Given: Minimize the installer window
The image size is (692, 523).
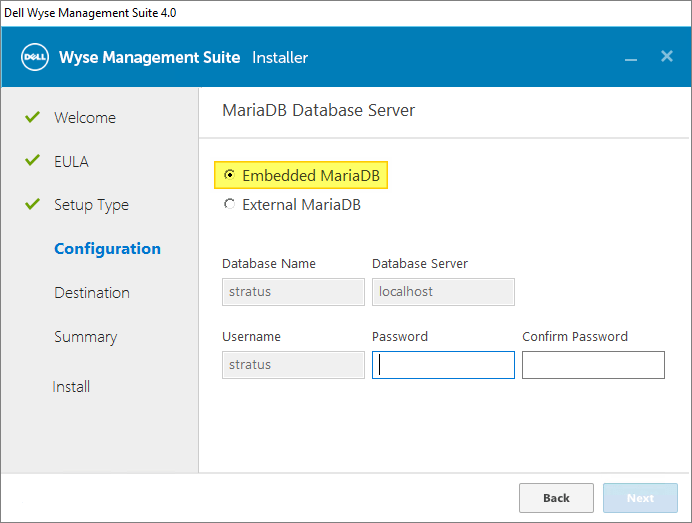Looking at the screenshot, I should 631,58.
